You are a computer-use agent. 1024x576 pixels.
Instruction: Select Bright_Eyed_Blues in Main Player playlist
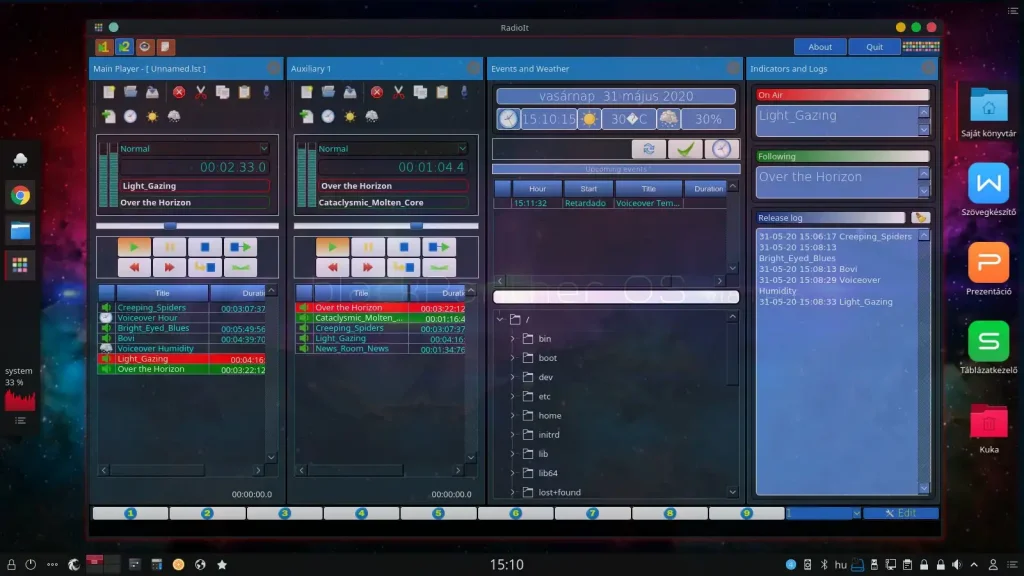pos(153,328)
